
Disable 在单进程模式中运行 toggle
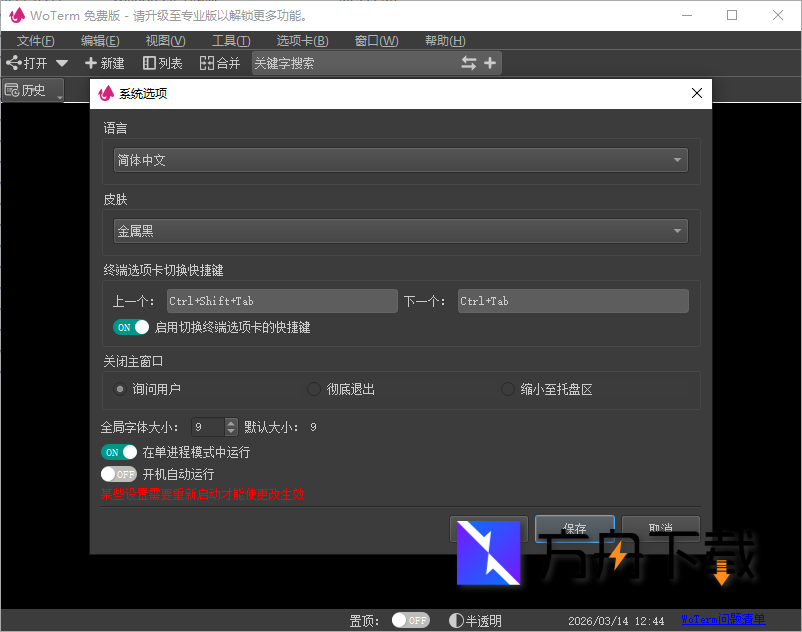coord(119,452)
